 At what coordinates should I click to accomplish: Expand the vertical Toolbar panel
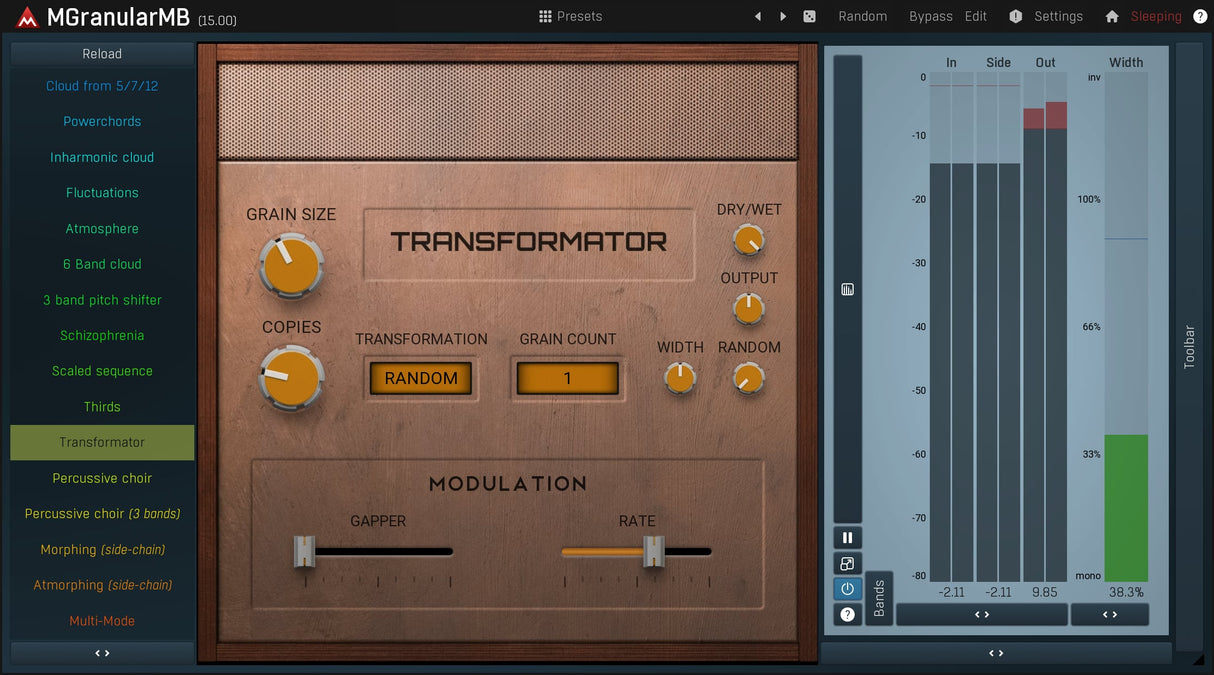(1189, 347)
